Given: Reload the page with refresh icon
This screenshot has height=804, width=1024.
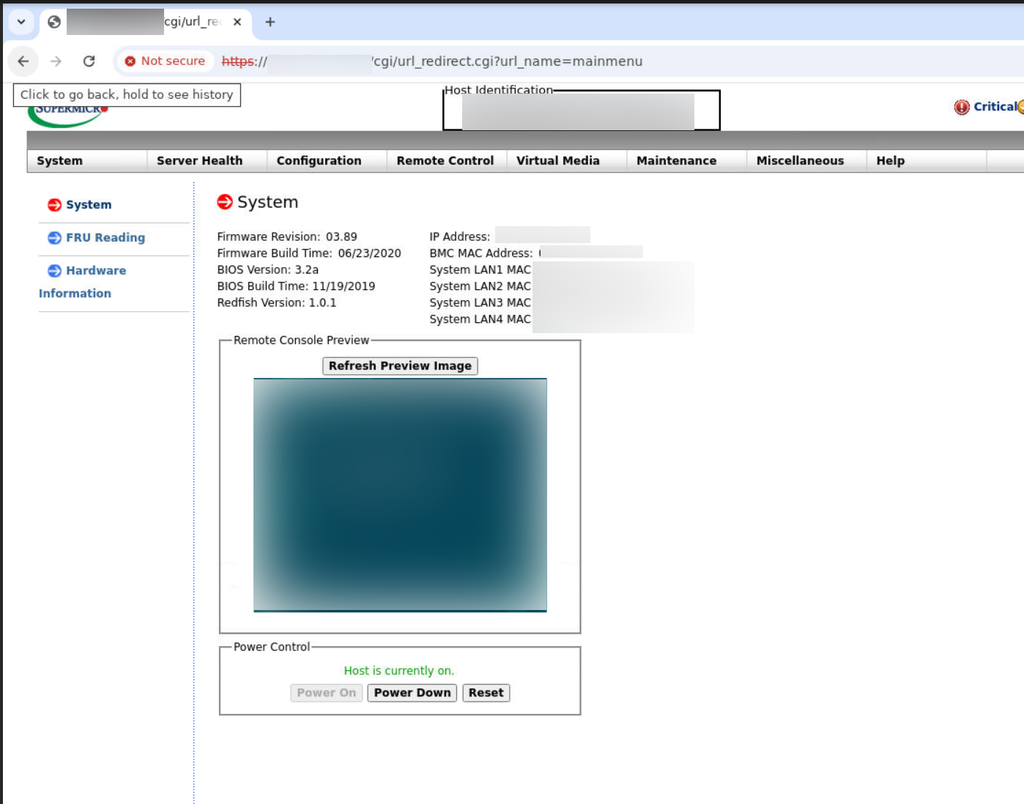Looking at the screenshot, I should click(x=89, y=61).
